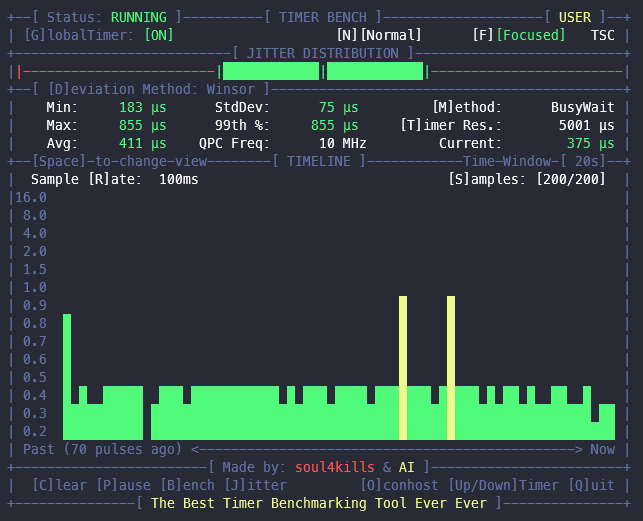Click the [B]ench command
The width and height of the screenshot is (643, 521).
[x=188, y=485]
